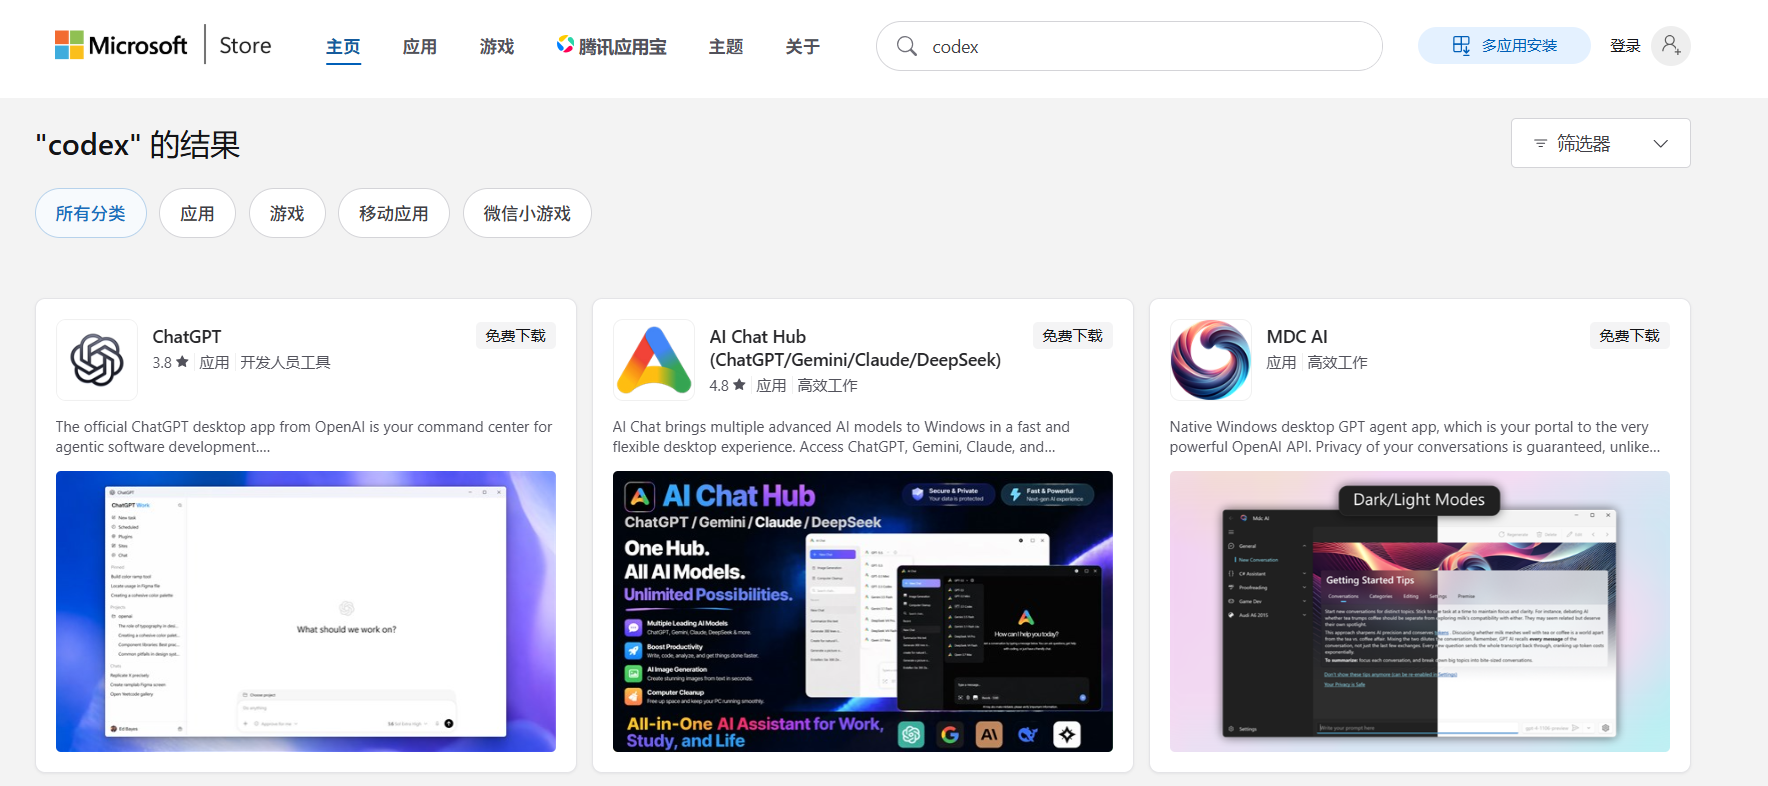Image resolution: width=1768 pixels, height=786 pixels.
Task: Filter results by the 游戏 chip
Action: 287,213
